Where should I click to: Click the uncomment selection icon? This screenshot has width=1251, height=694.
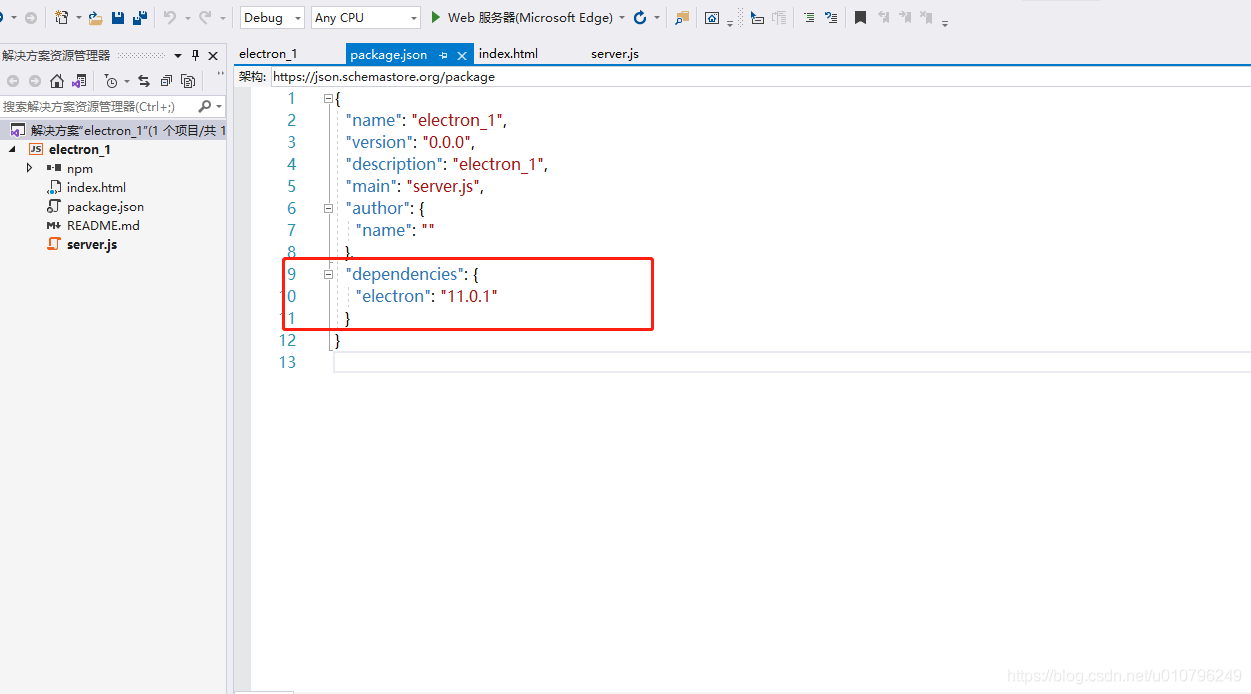click(779, 17)
